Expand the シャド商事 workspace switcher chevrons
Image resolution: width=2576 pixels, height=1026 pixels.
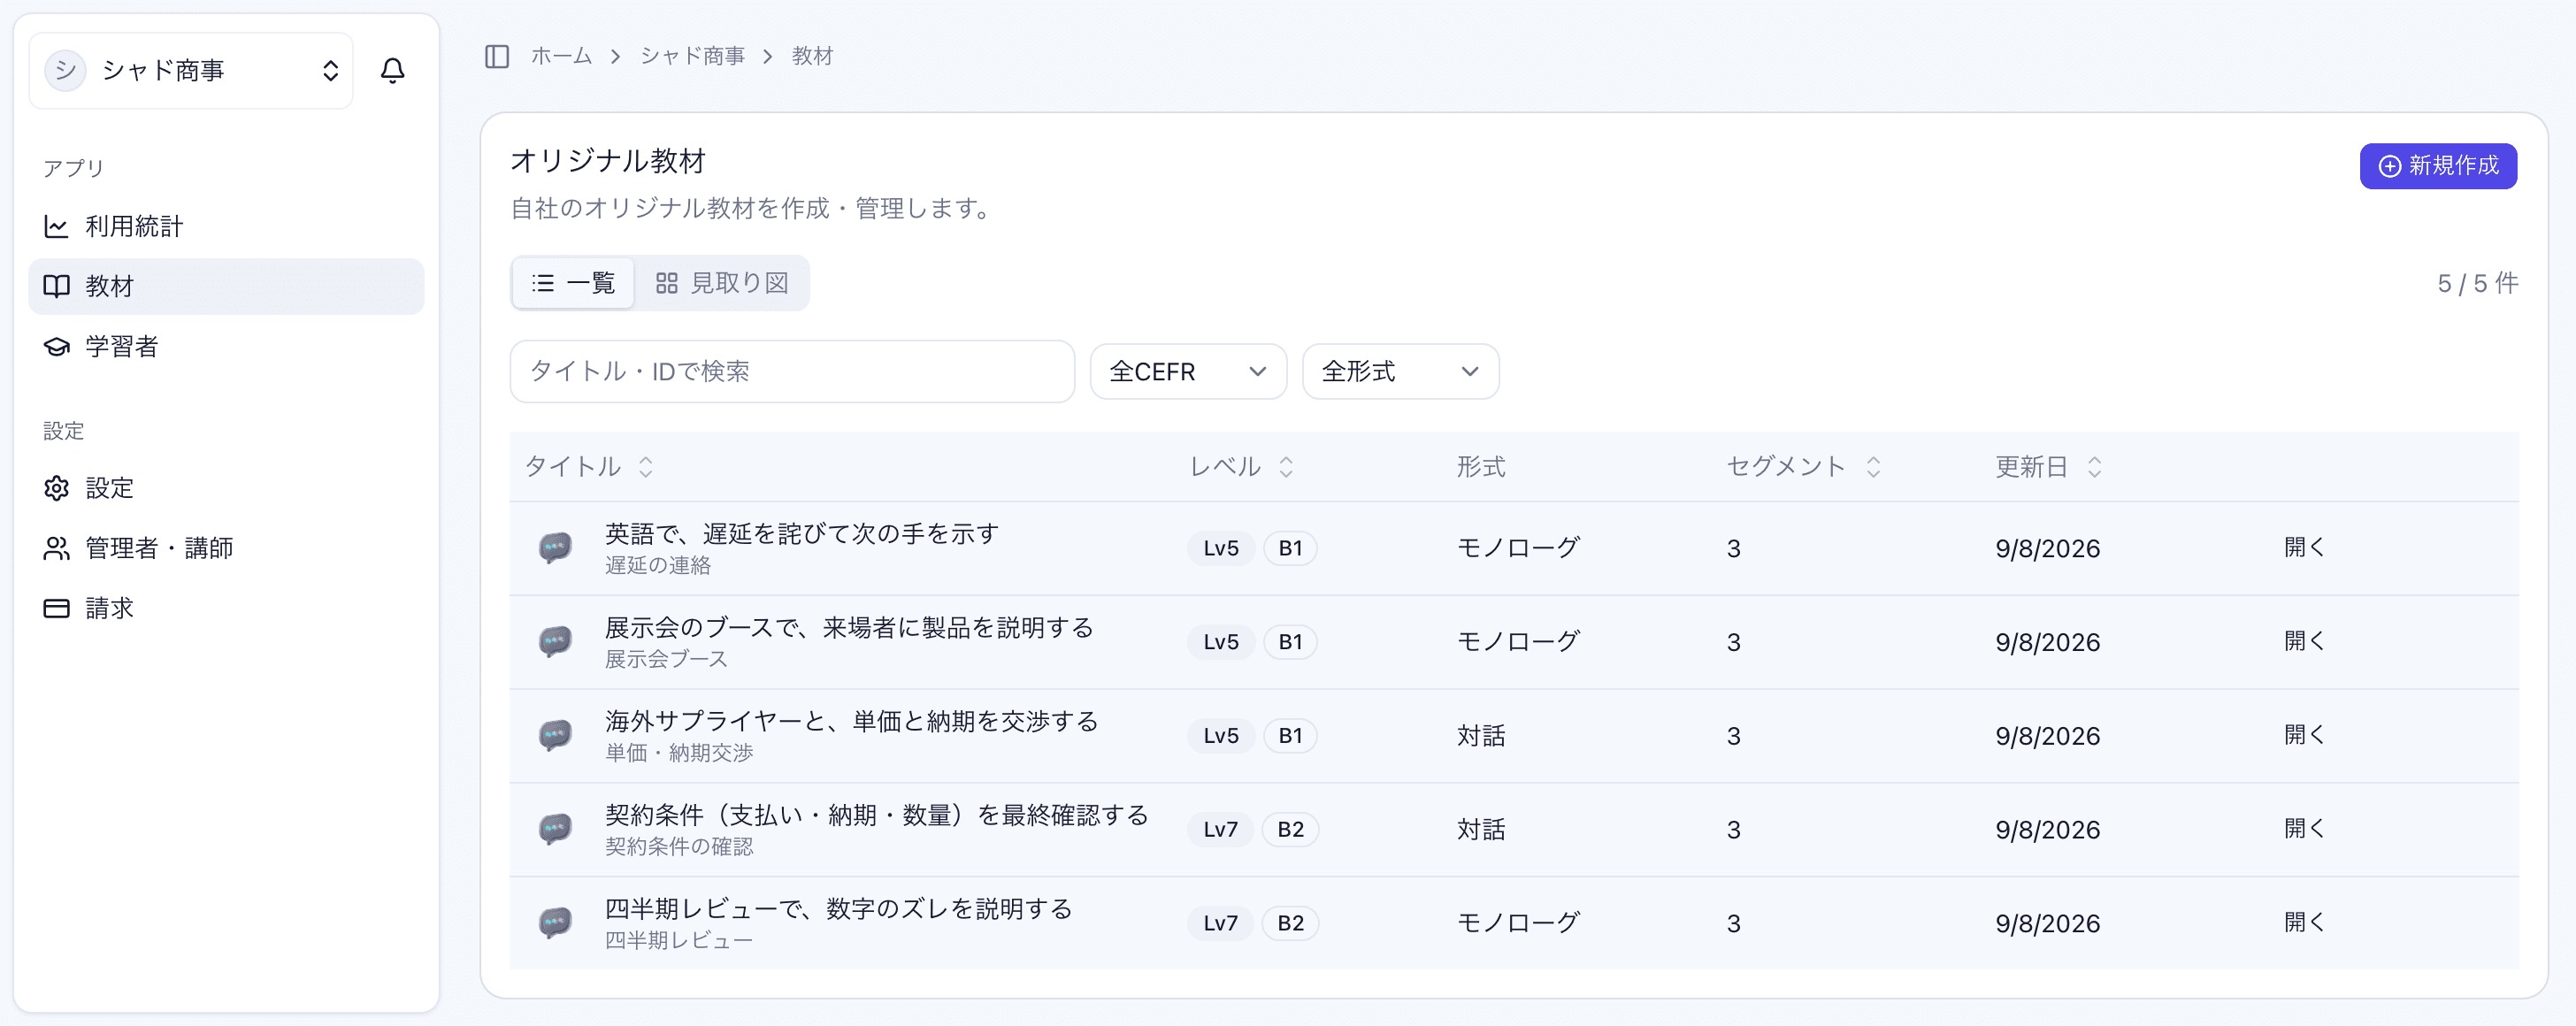click(330, 71)
